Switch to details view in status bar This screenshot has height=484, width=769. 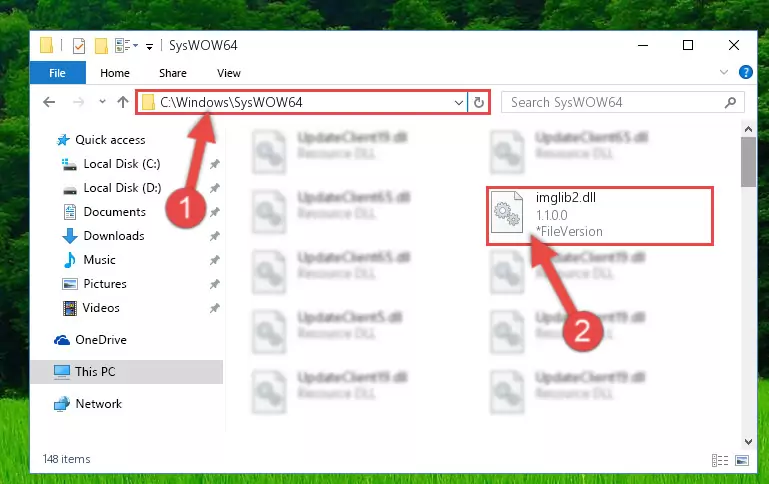719,460
